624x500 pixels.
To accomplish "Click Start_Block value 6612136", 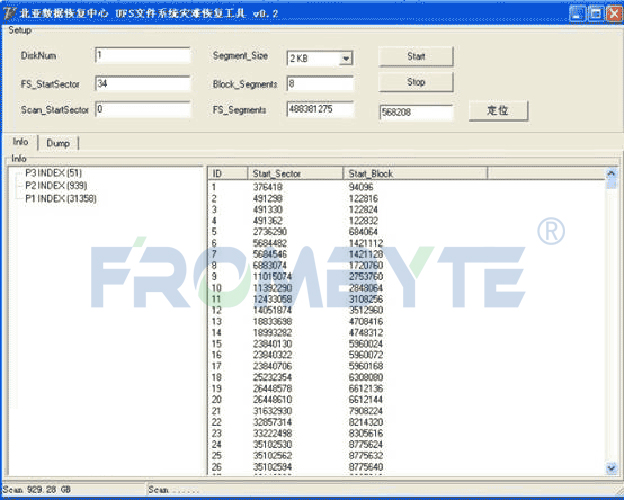I will (x=366, y=388).
